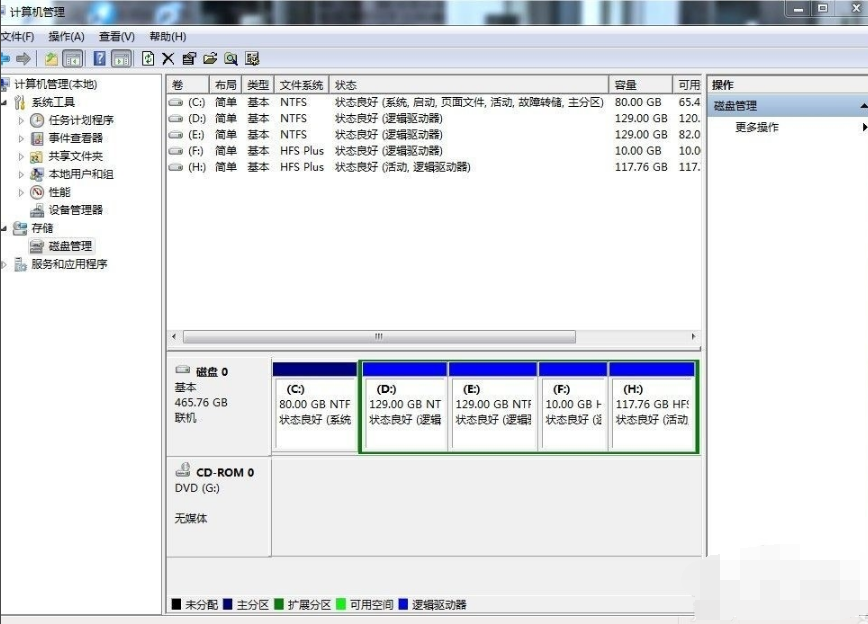The width and height of the screenshot is (868, 624).
Task: Expand the 更多操作 submenu arrow
Action: 864,128
